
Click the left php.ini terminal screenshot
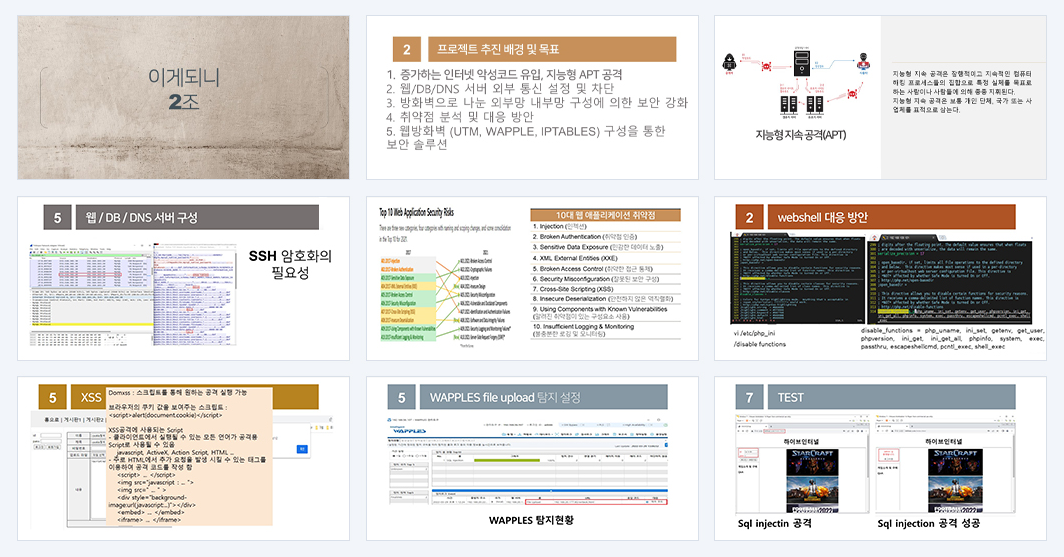tap(798, 278)
